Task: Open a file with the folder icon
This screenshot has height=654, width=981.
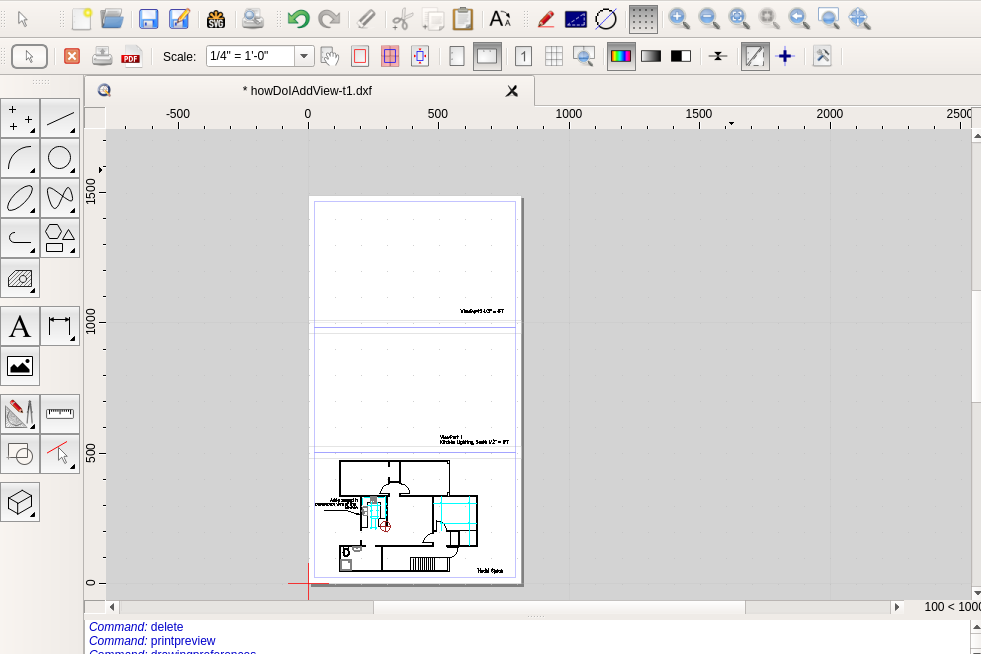Action: (111, 19)
